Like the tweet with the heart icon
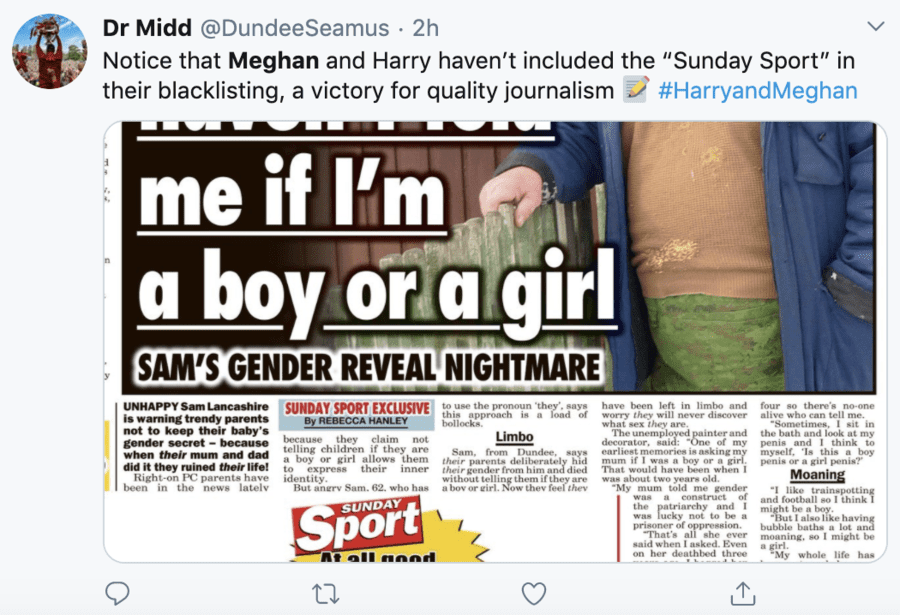 click(534, 593)
